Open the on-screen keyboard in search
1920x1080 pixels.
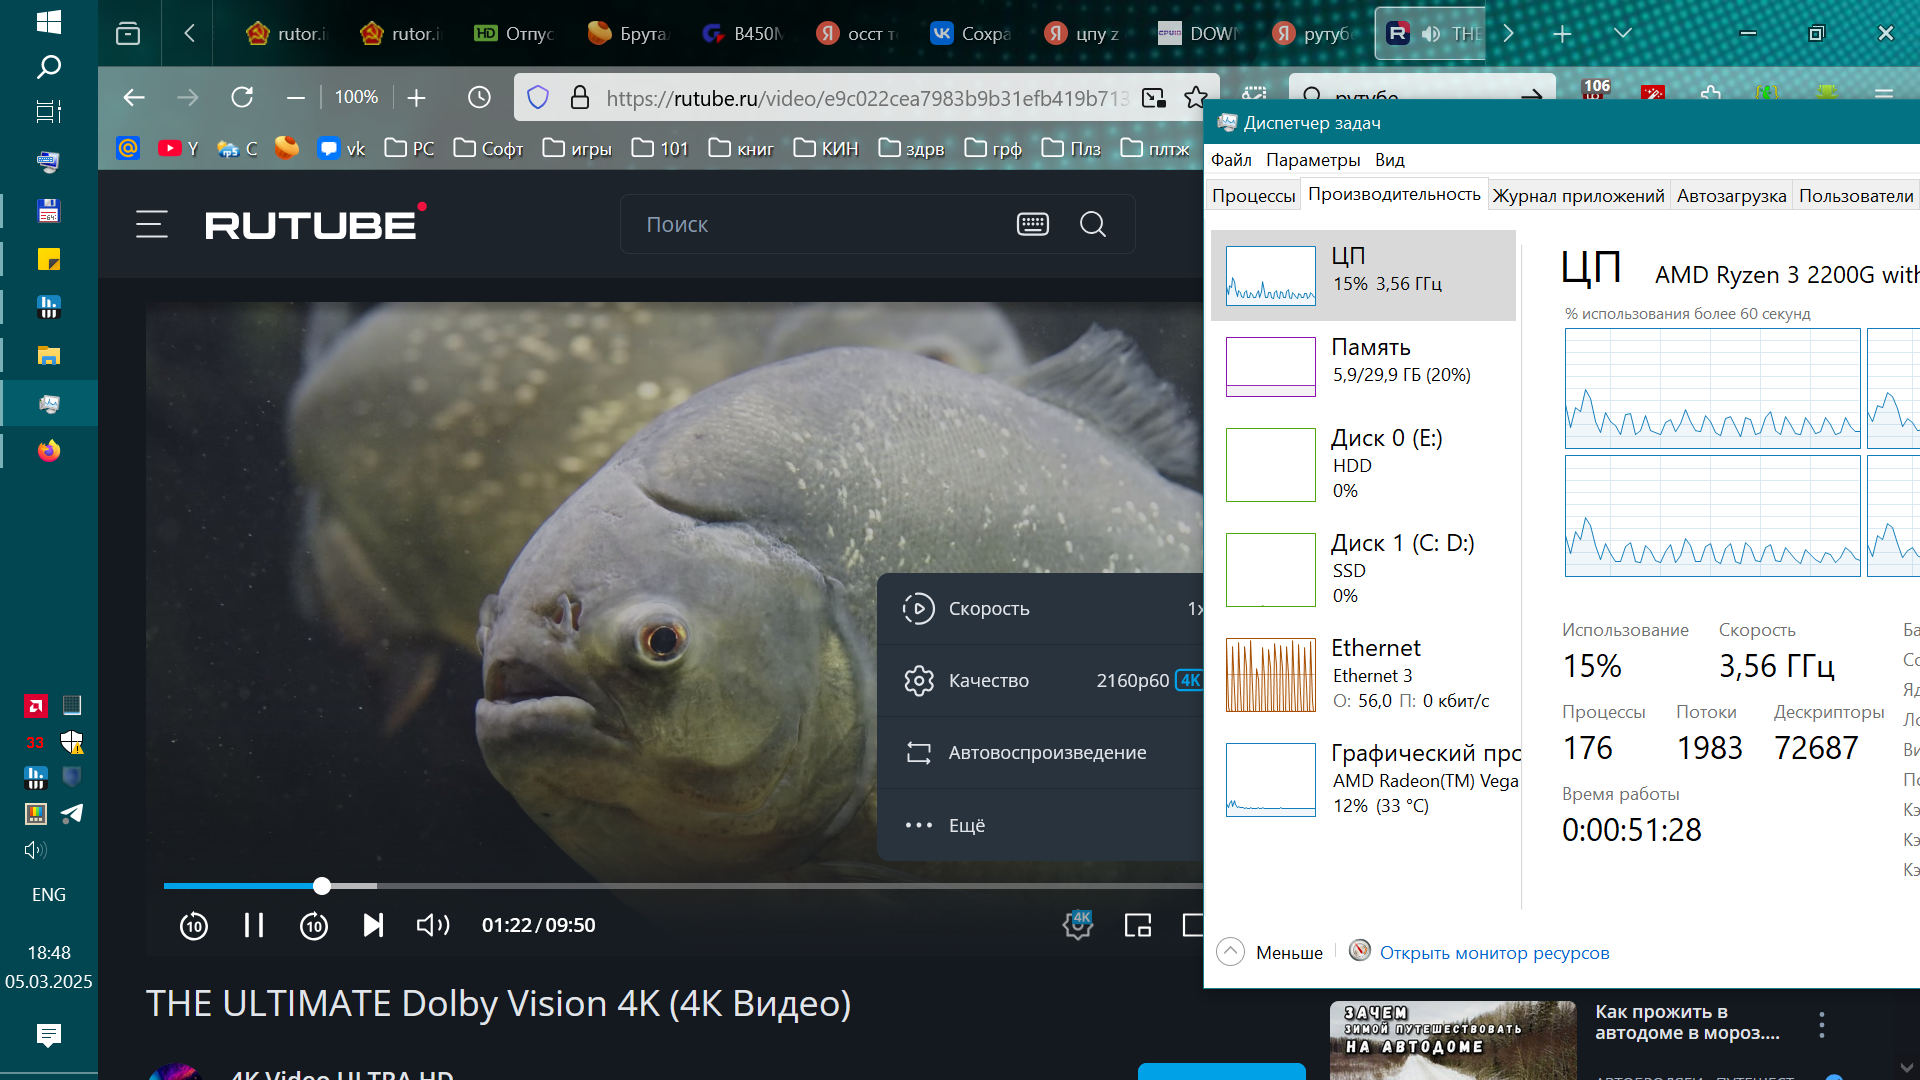(1032, 224)
